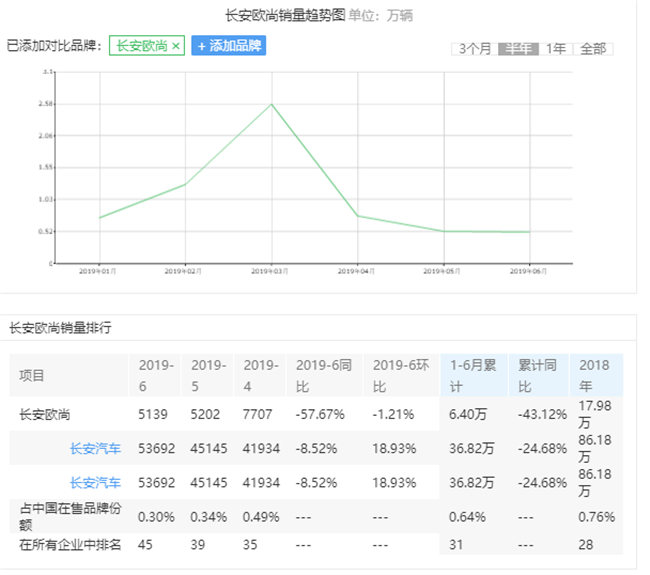Click the 2019年03月 peak point on chart

272,104
